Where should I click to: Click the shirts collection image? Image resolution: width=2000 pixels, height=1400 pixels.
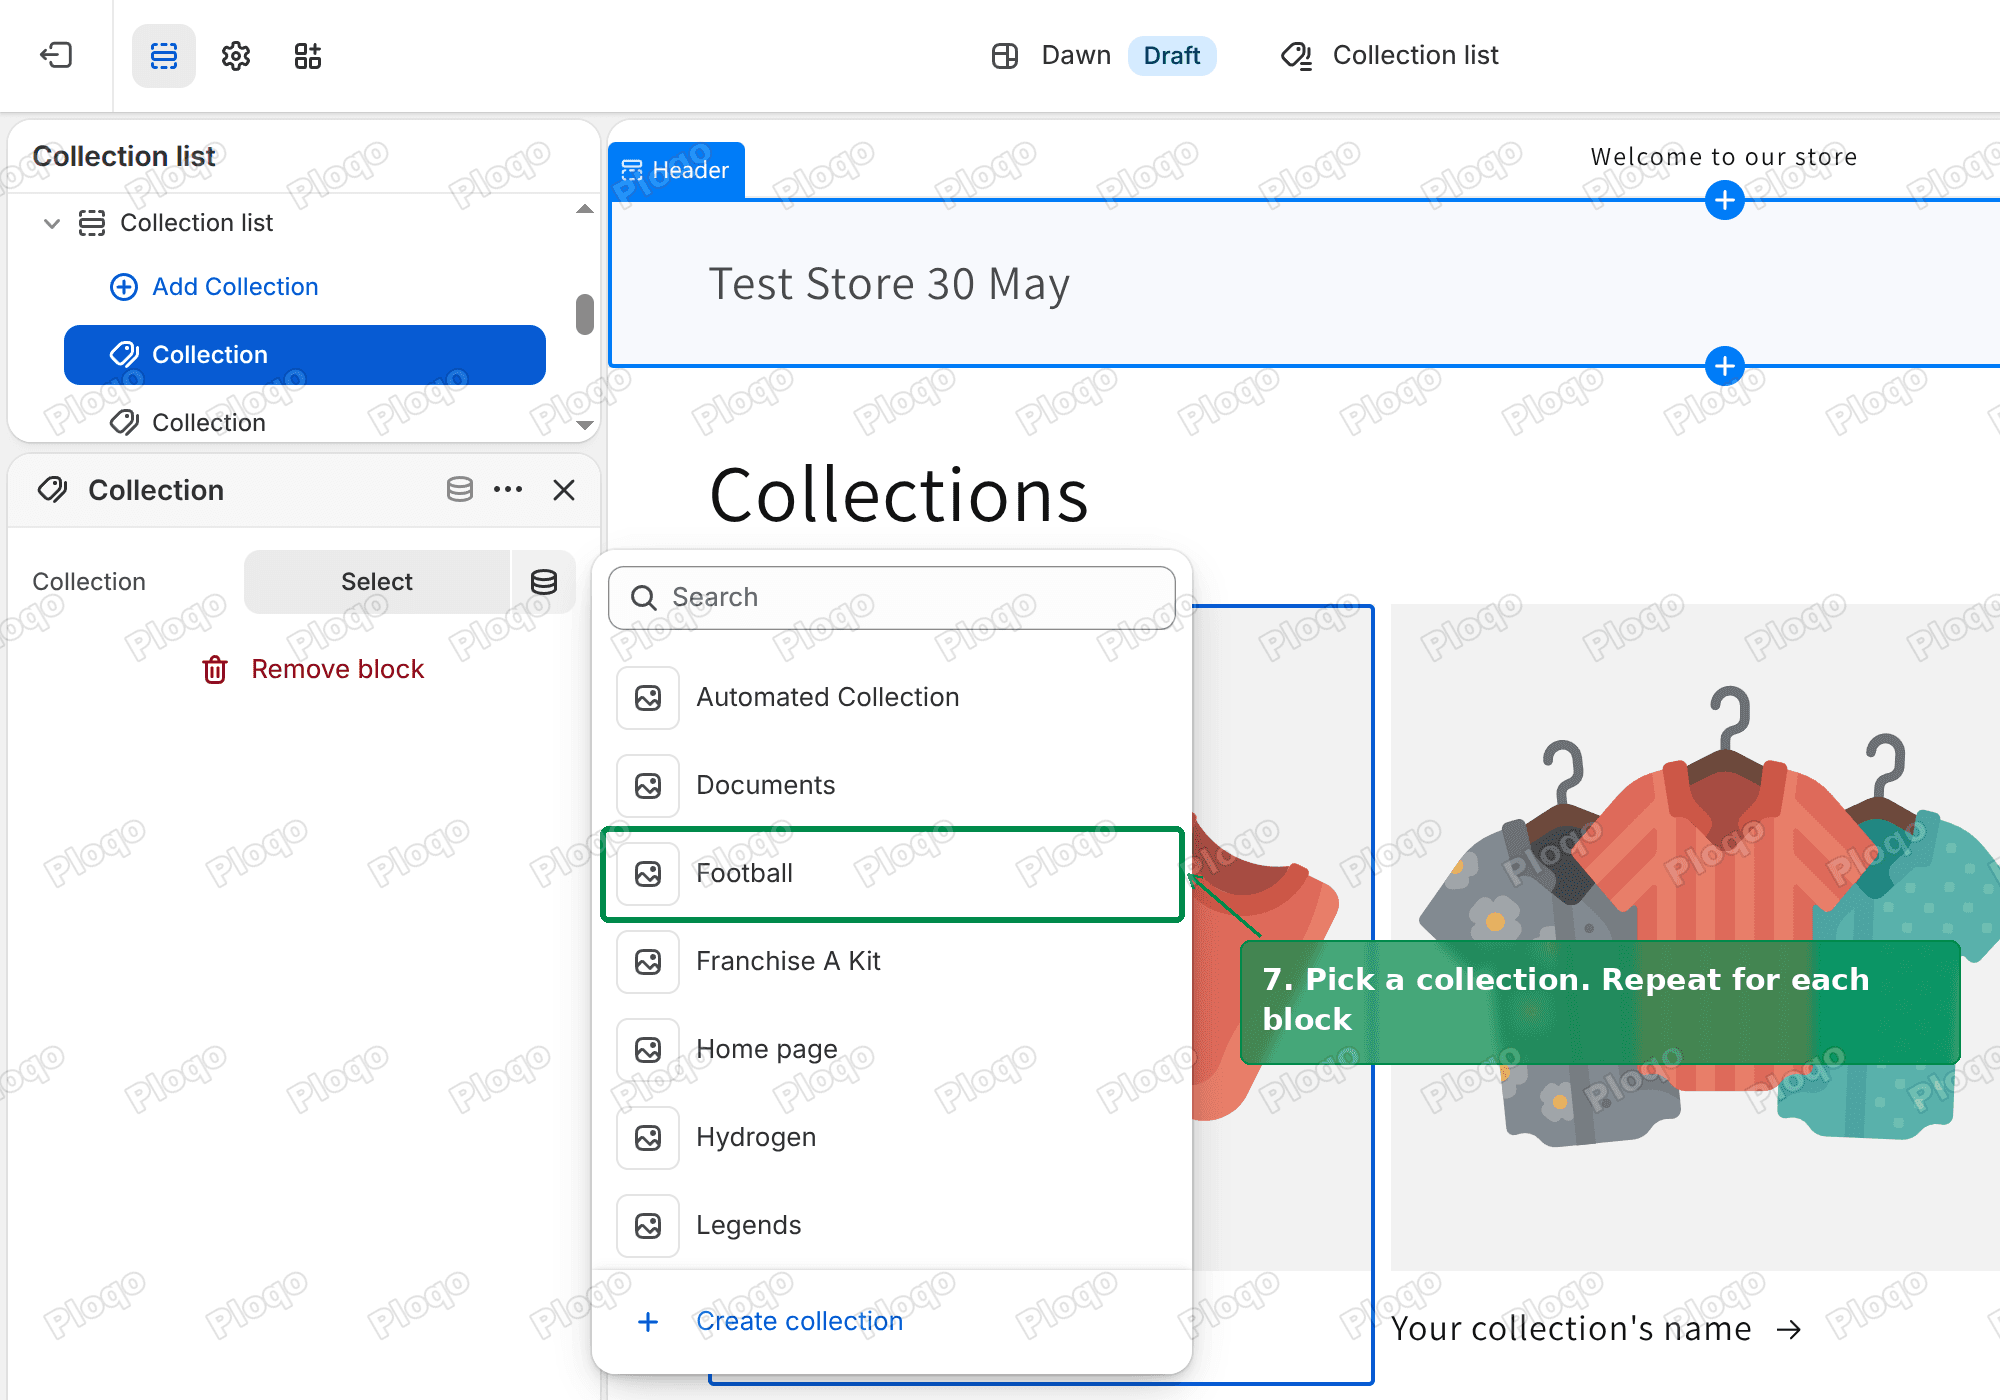click(1695, 937)
